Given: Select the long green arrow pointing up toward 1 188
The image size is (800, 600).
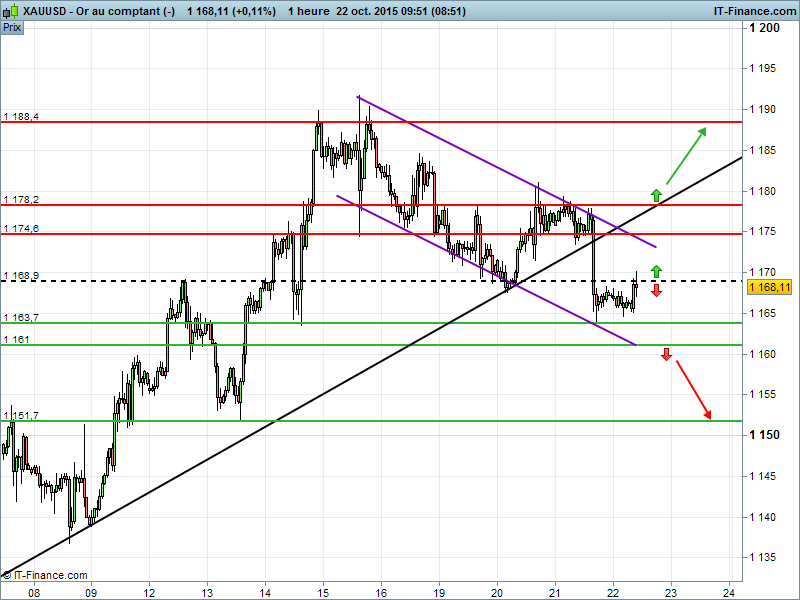Looking at the screenshot, I should pos(686,156).
